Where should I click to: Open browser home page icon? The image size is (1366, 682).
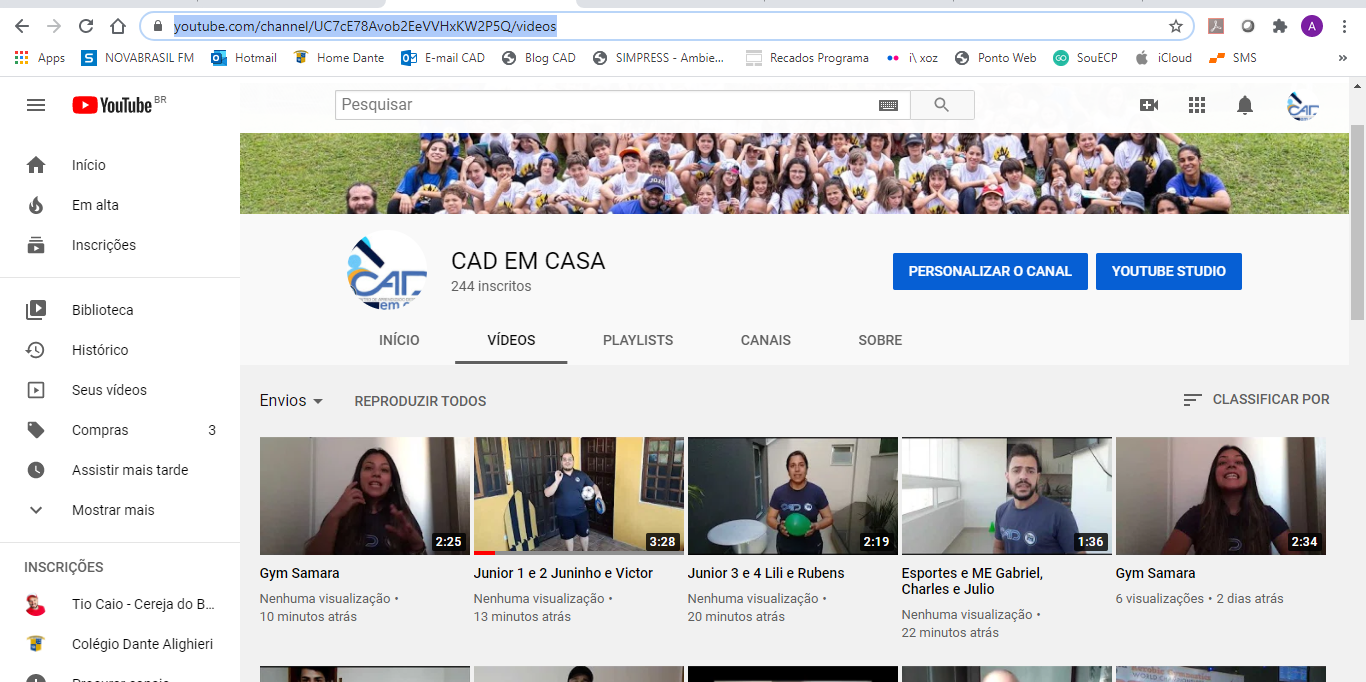click(x=118, y=26)
